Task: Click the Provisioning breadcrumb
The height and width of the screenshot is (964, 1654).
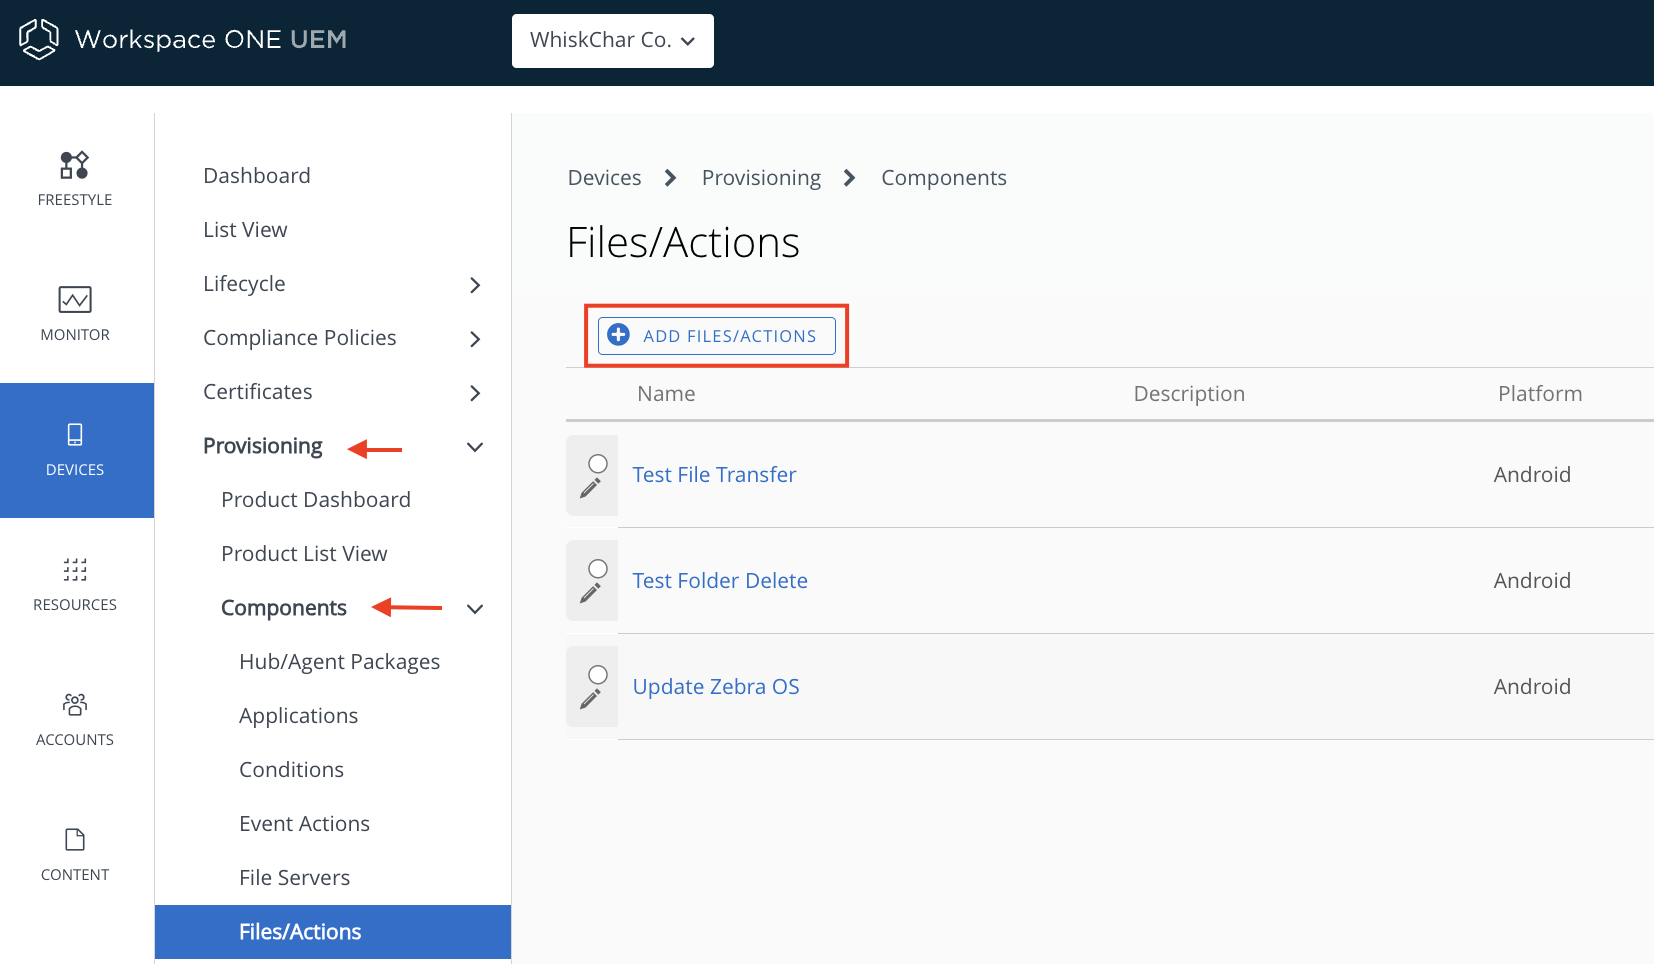Action: coord(761,178)
